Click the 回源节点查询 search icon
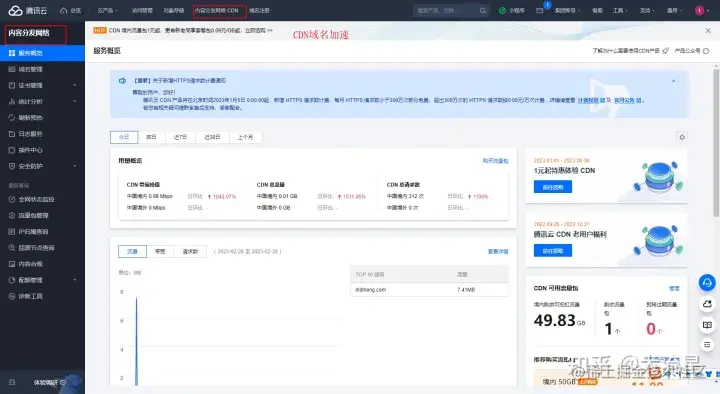The height and width of the screenshot is (394, 720). (x=12, y=248)
